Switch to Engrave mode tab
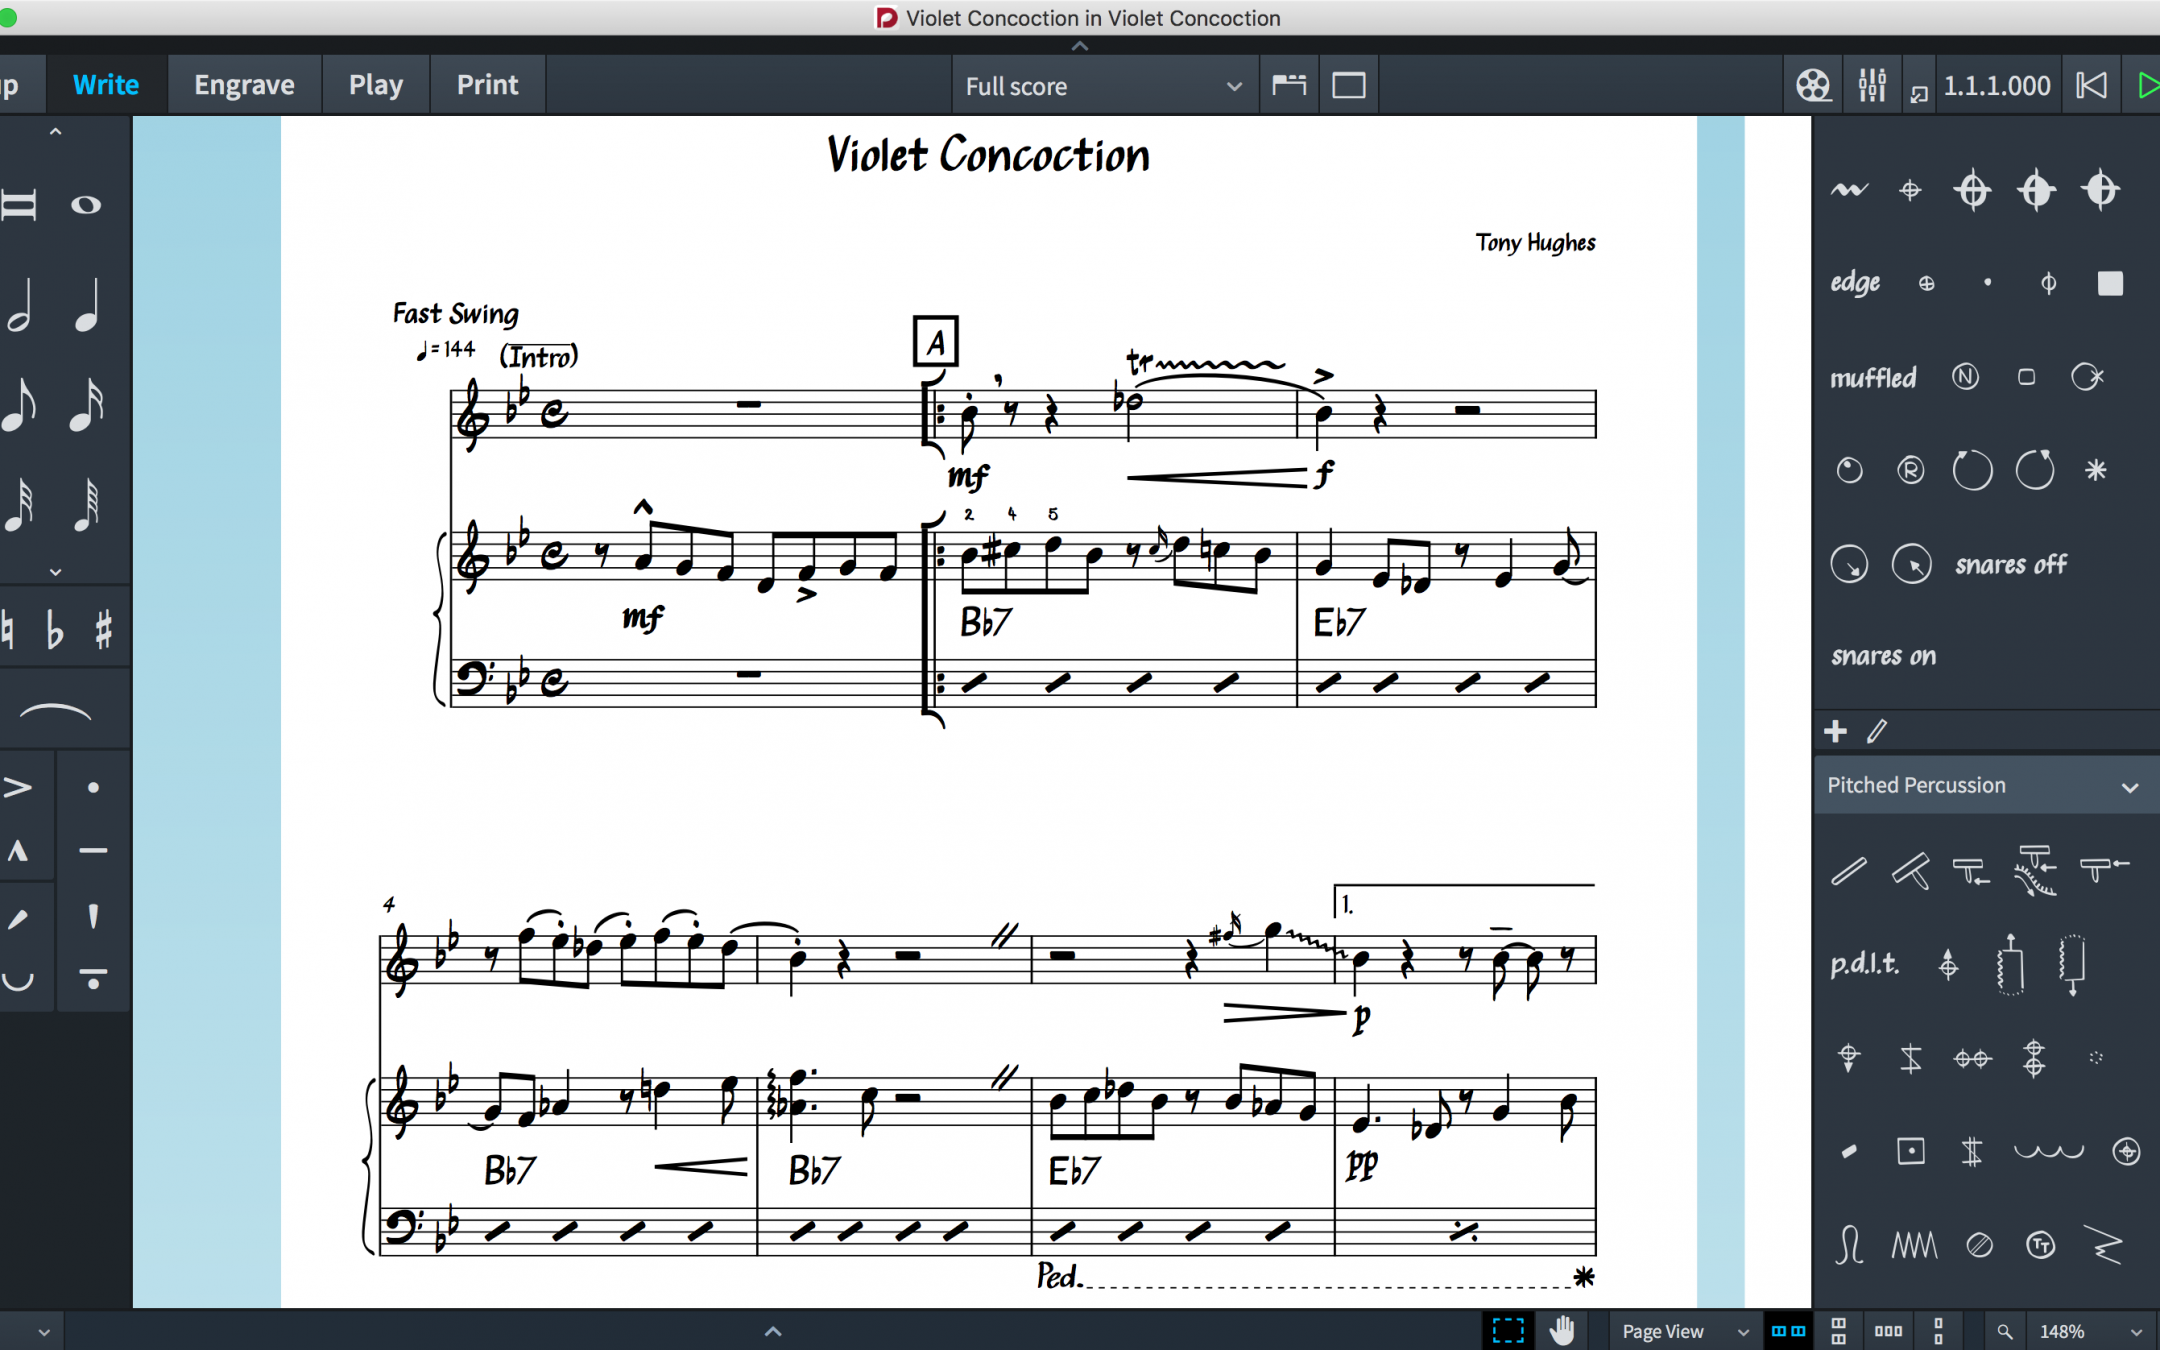This screenshot has width=2160, height=1350. coord(244,85)
